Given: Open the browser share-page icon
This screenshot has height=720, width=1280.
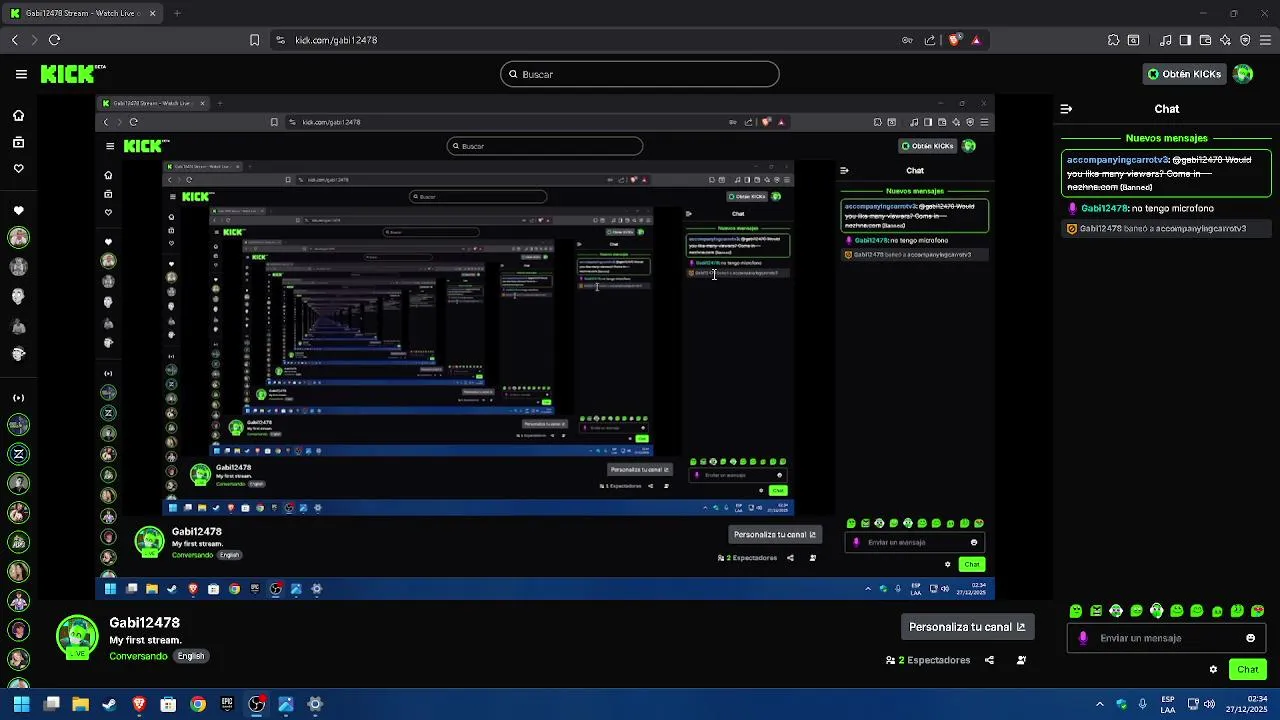Looking at the screenshot, I should (930, 40).
